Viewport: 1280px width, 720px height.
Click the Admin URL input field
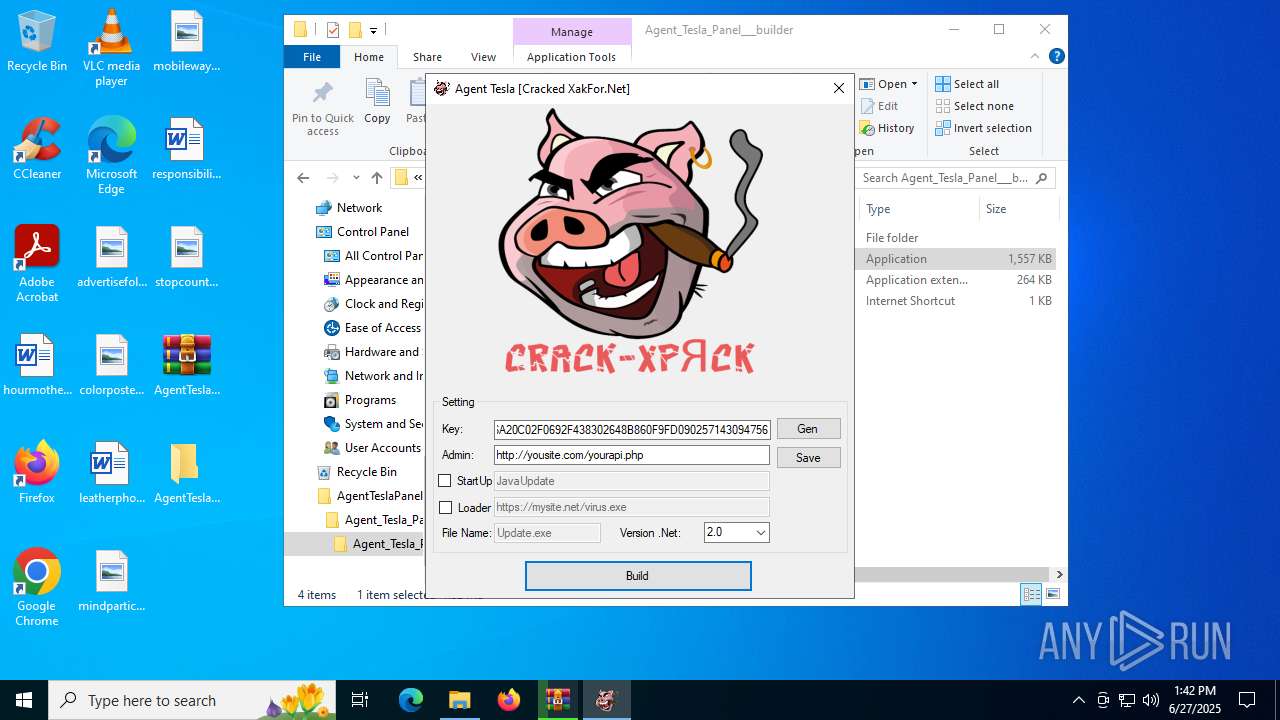[x=632, y=455]
